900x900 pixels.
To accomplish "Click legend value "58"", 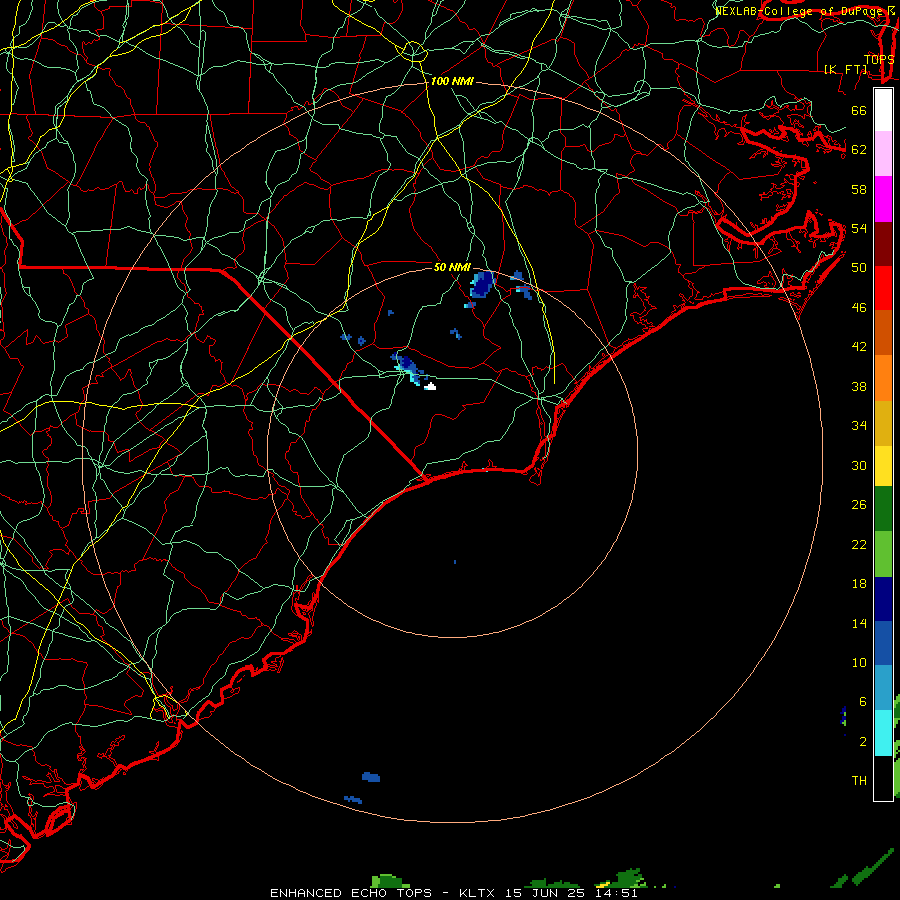I will [x=859, y=189].
